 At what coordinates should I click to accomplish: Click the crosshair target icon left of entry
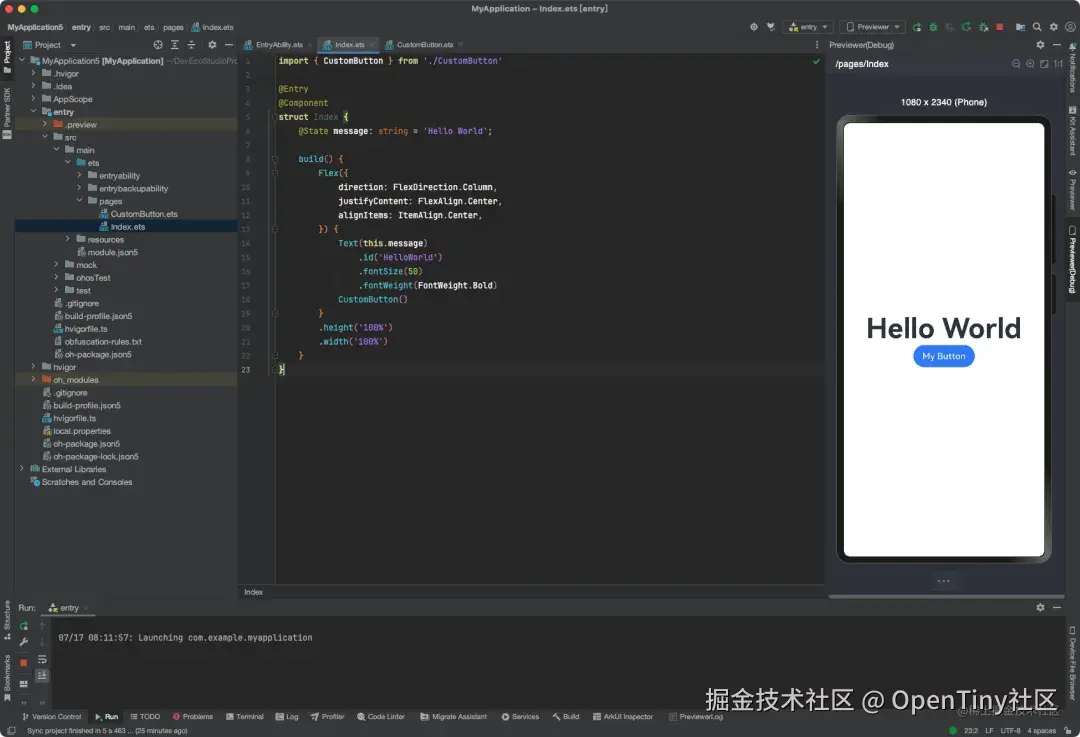754,27
